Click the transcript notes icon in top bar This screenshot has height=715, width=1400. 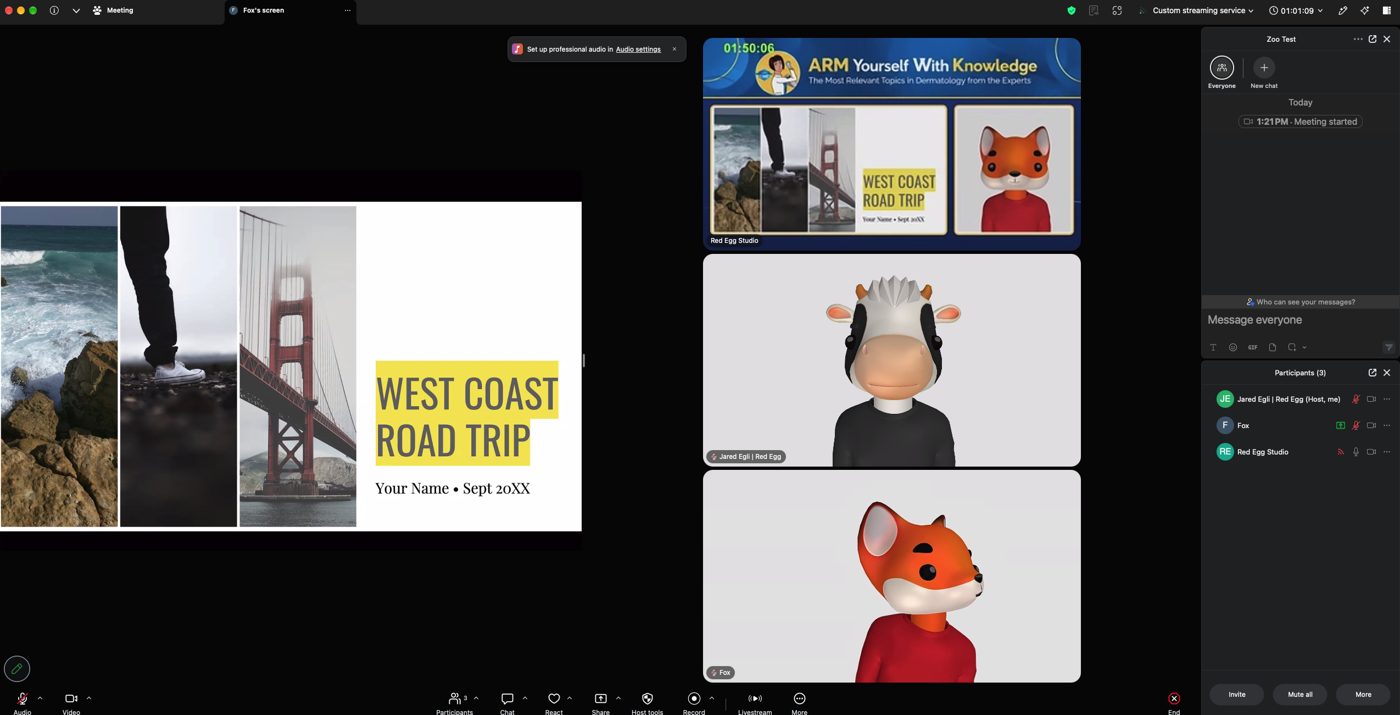[x=1094, y=10]
